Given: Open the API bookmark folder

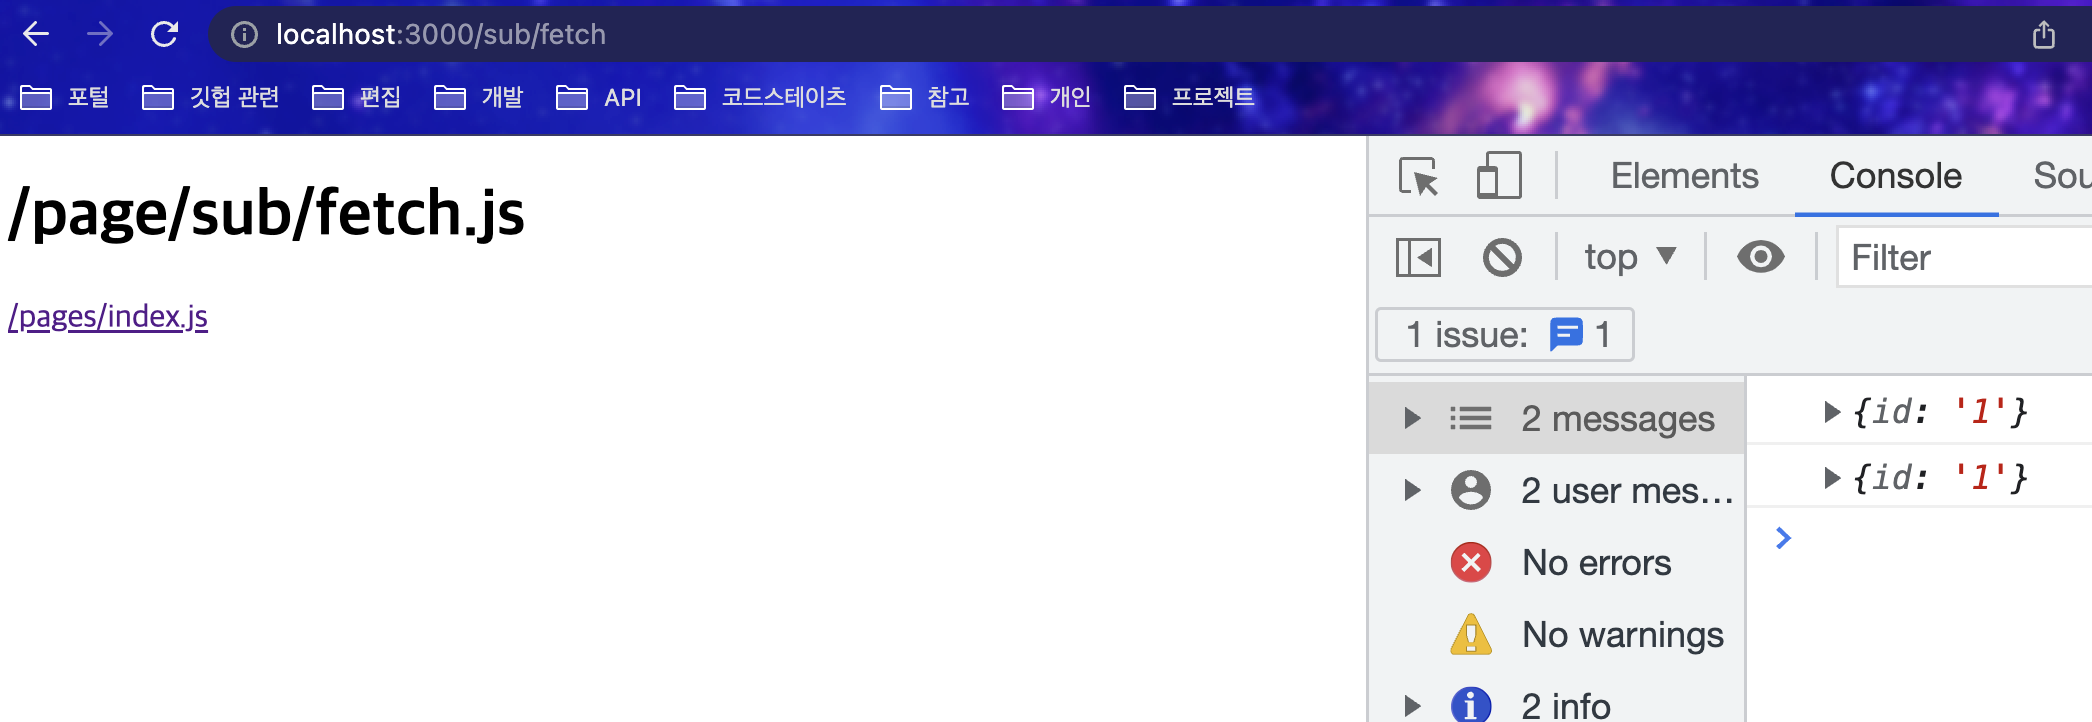Looking at the screenshot, I should (x=599, y=97).
